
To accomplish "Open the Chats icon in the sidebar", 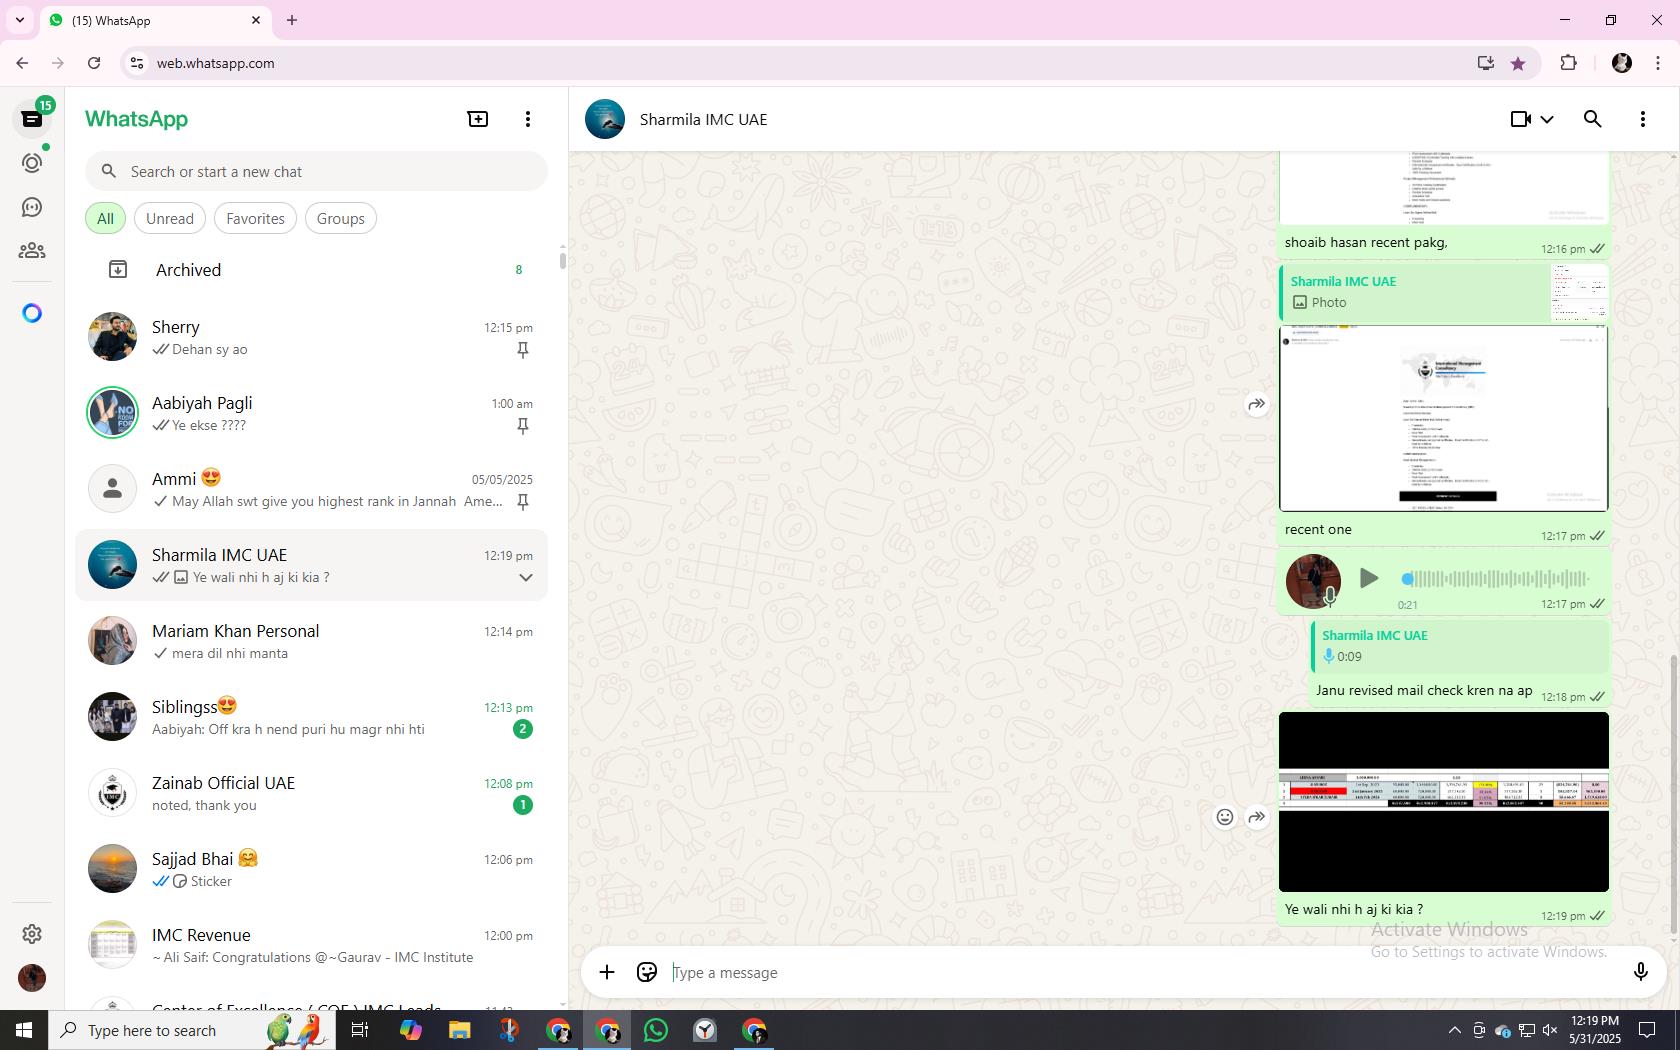I will click(x=32, y=119).
